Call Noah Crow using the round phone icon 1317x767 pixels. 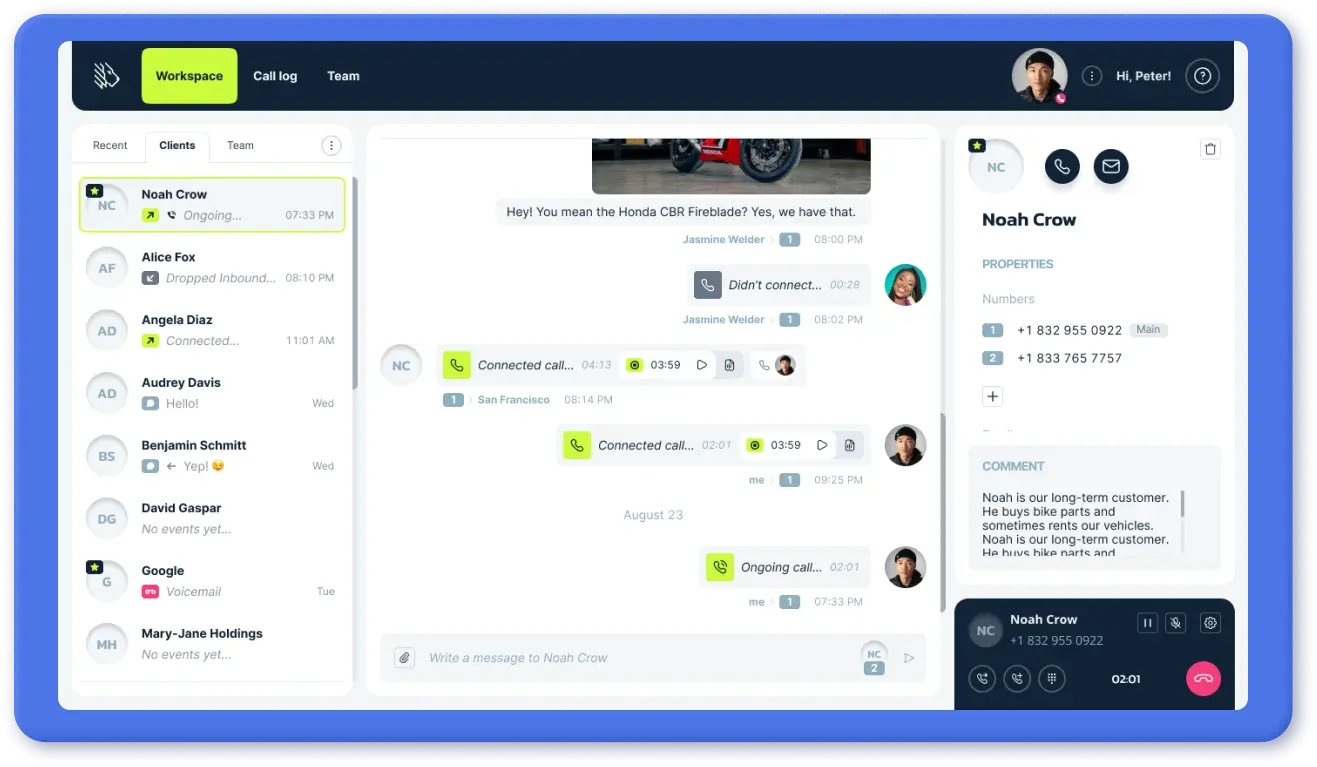(x=1062, y=167)
